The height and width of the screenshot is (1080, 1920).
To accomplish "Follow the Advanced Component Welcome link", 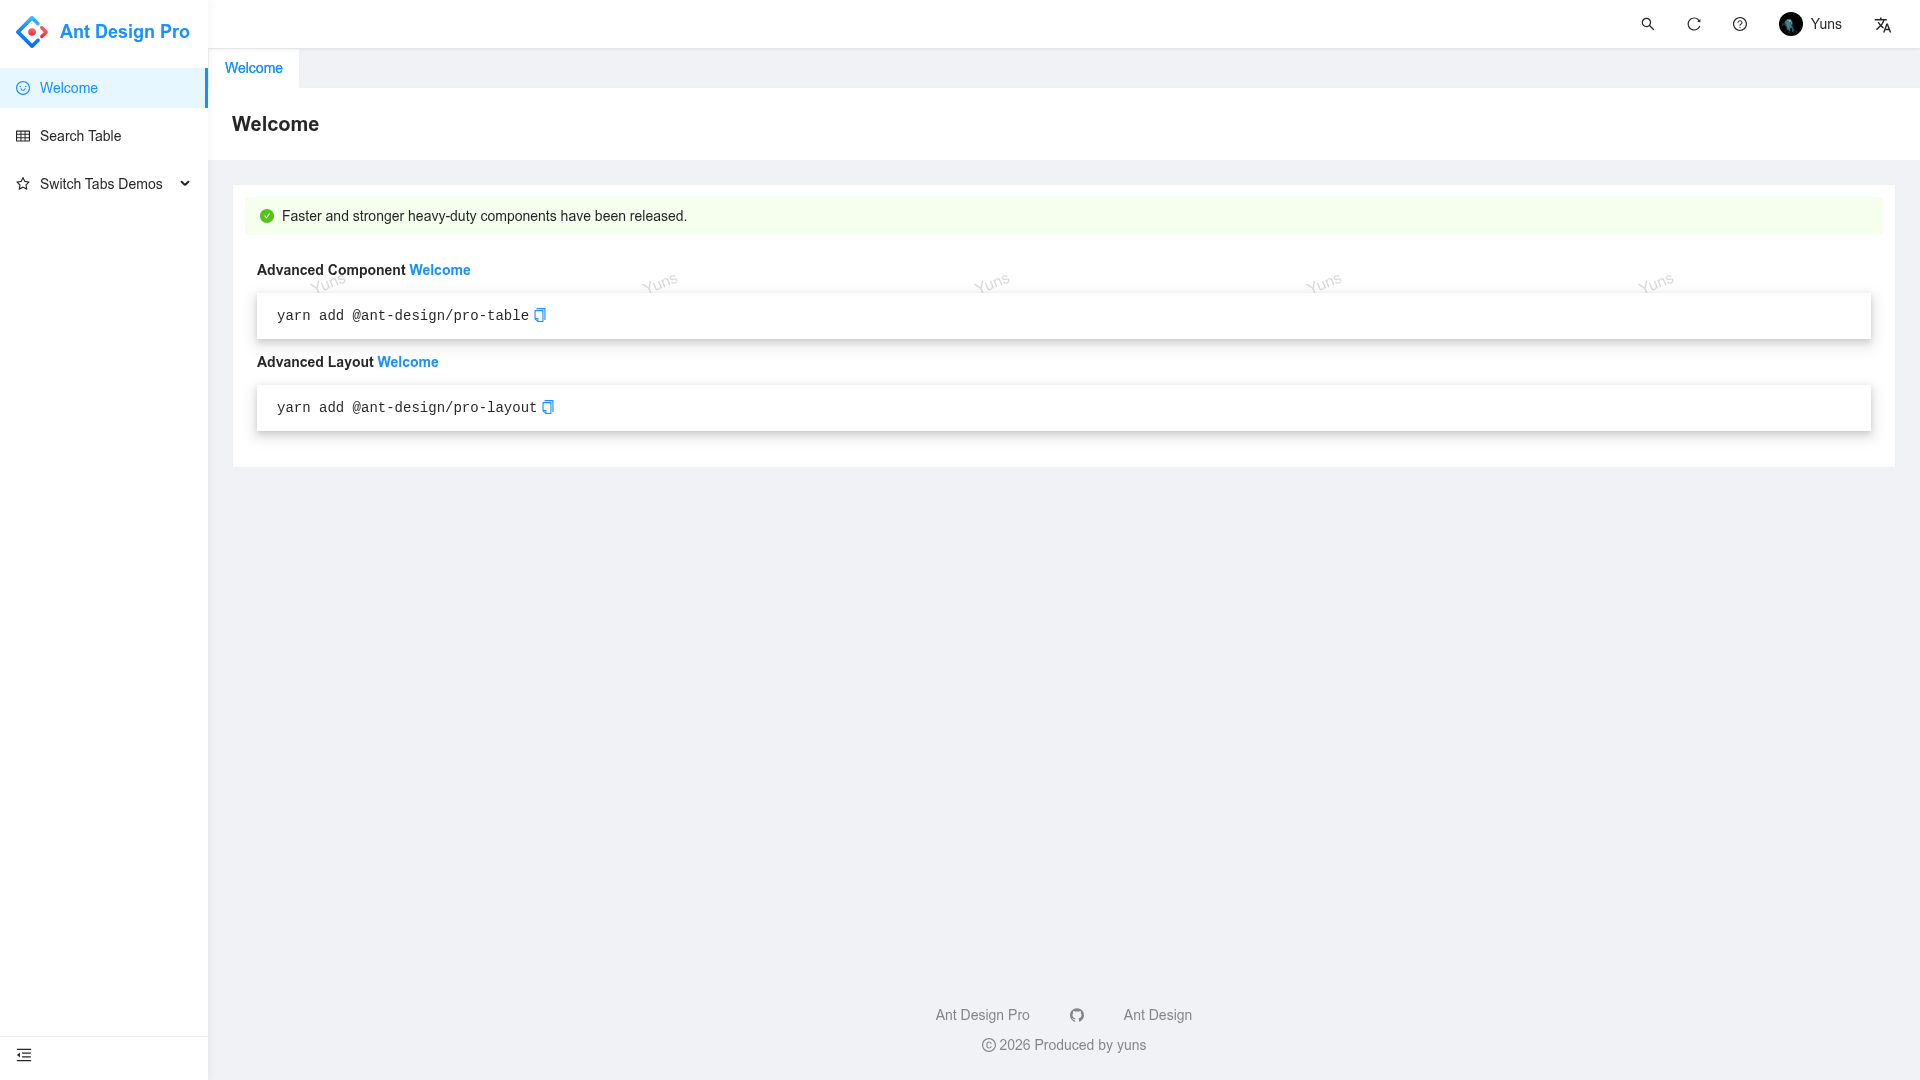I will point(440,270).
